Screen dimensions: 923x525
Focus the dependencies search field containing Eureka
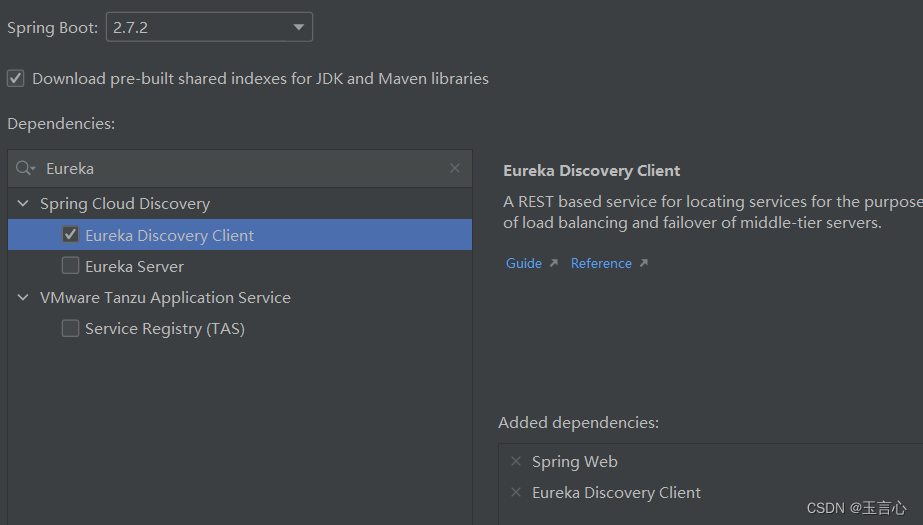pos(240,168)
